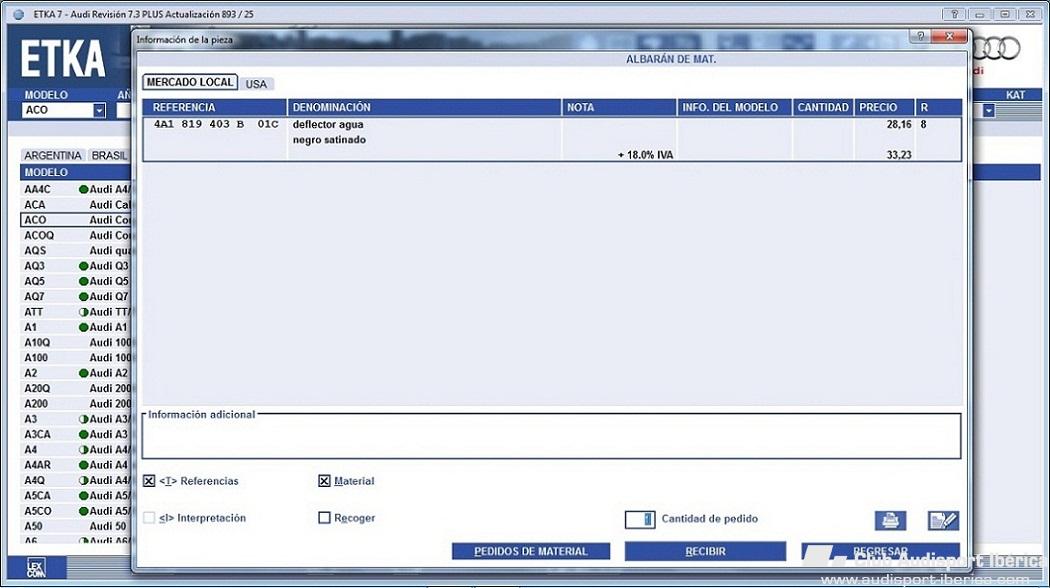Click the Cantidad de pedido input field

coord(640,519)
